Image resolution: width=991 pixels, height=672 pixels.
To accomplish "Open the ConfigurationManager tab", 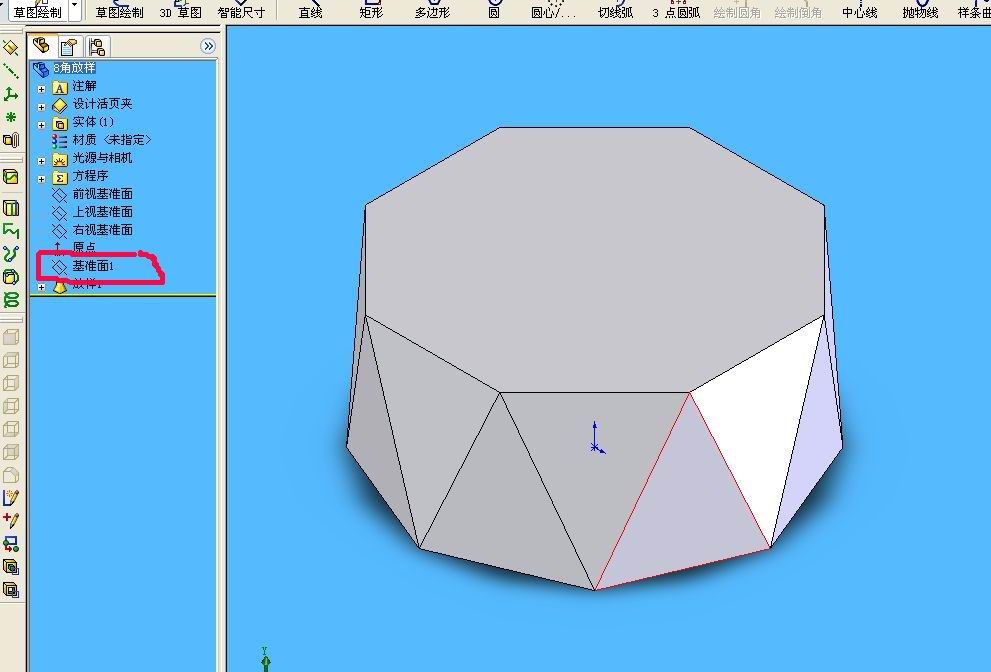I will pyautogui.click(x=97, y=46).
